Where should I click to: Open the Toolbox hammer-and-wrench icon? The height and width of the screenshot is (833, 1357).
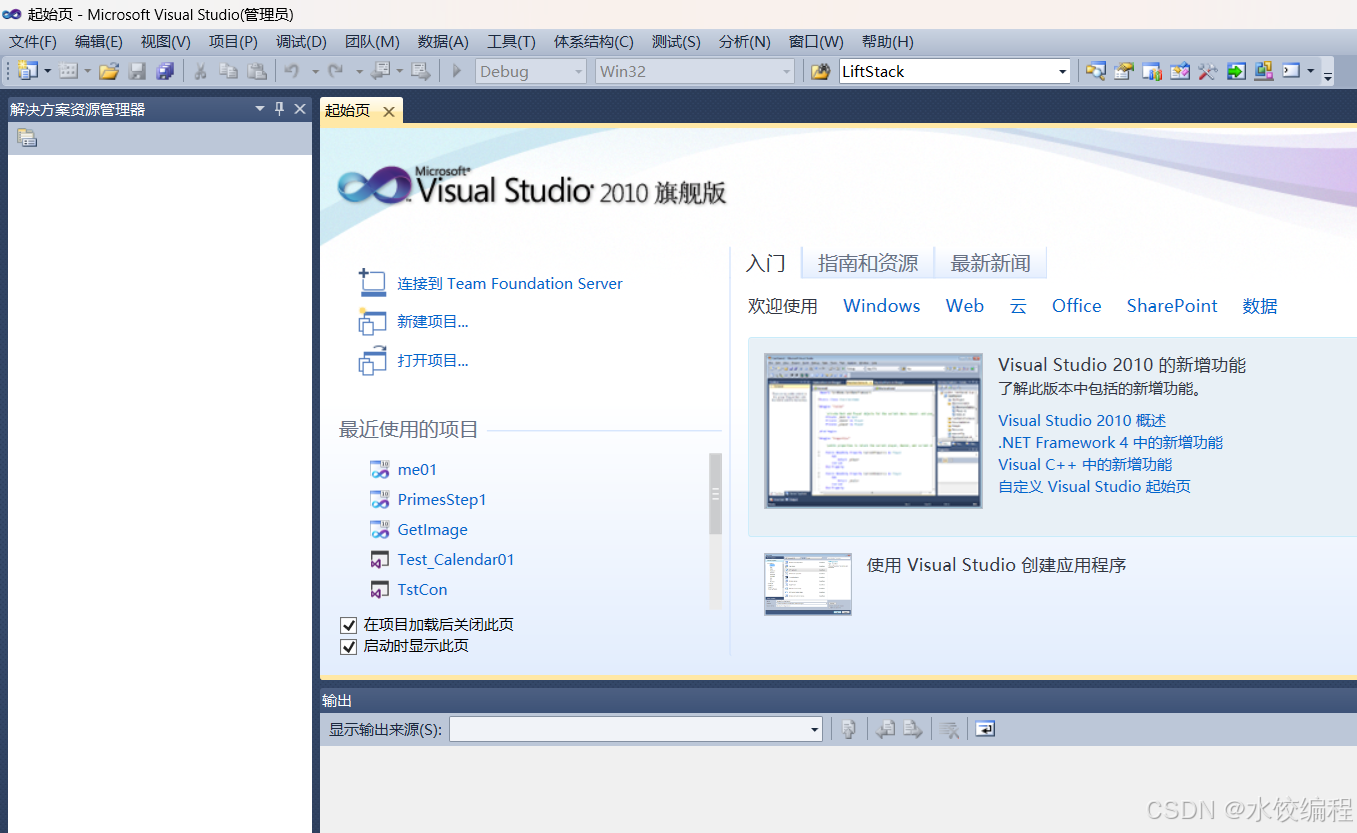click(x=1208, y=71)
